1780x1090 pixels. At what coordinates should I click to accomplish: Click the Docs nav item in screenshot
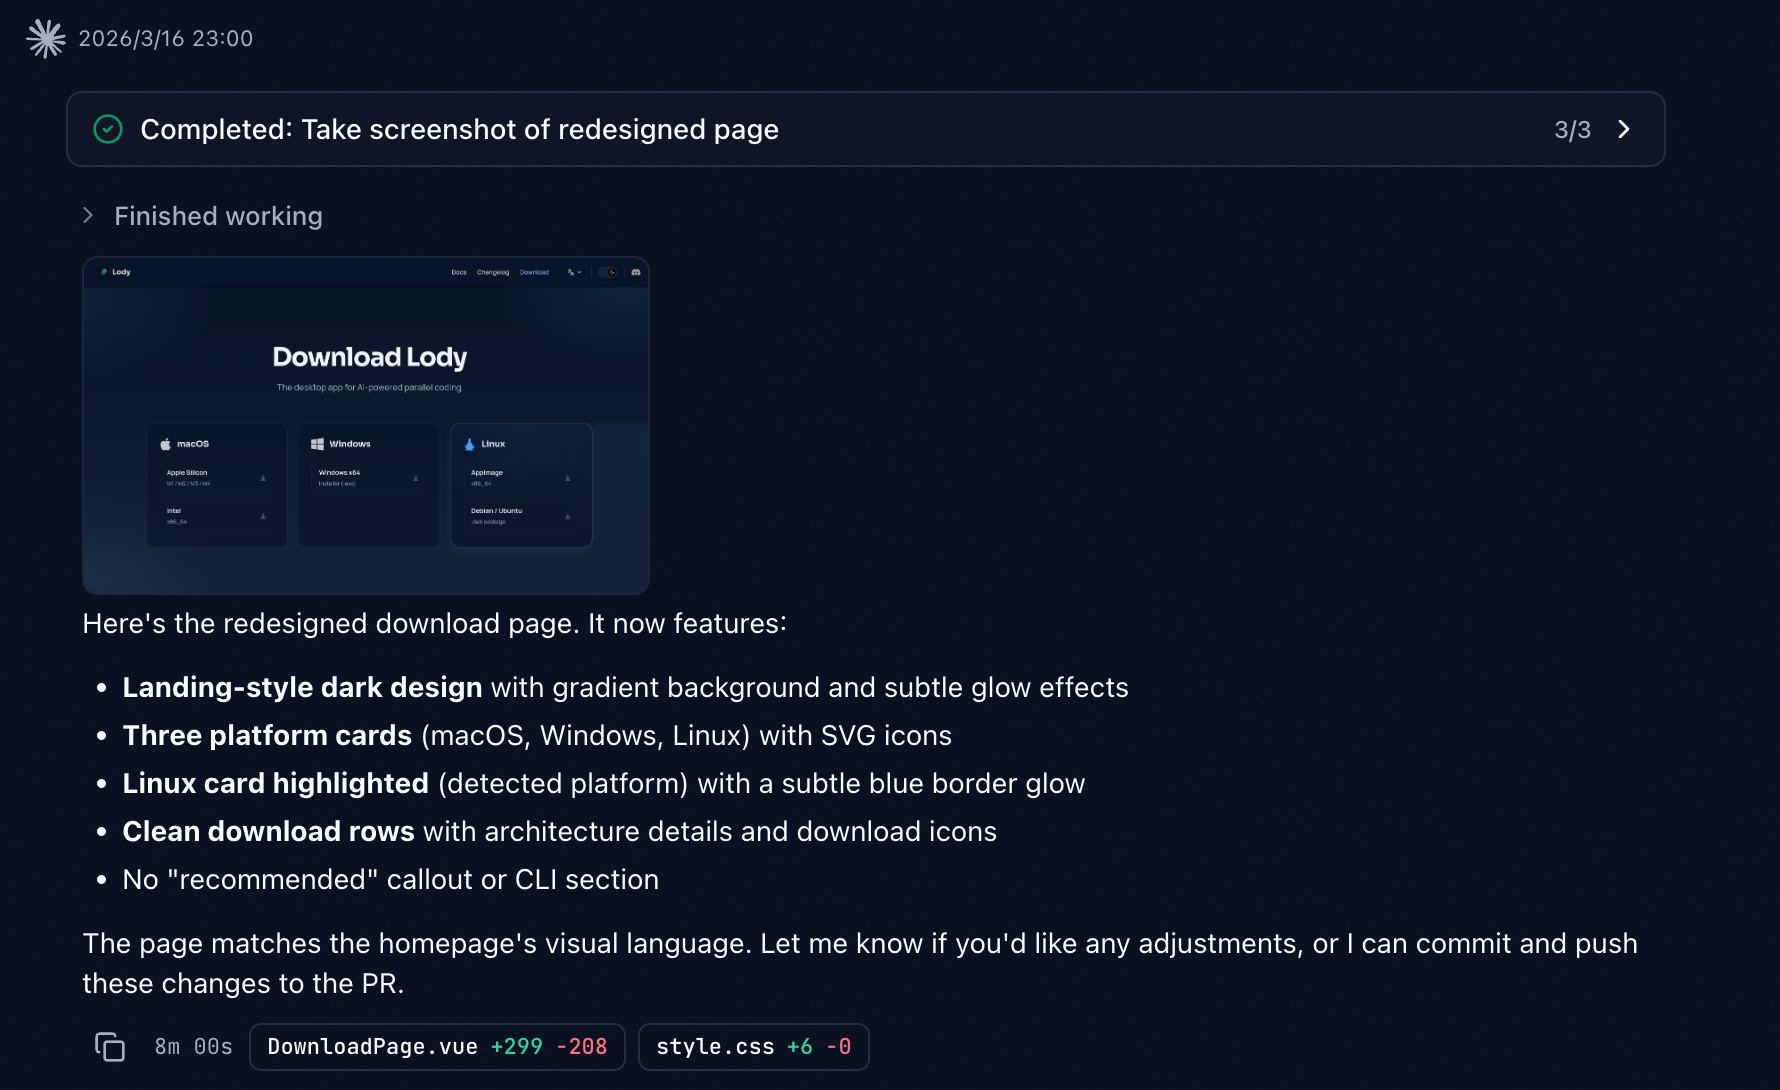(x=458, y=272)
